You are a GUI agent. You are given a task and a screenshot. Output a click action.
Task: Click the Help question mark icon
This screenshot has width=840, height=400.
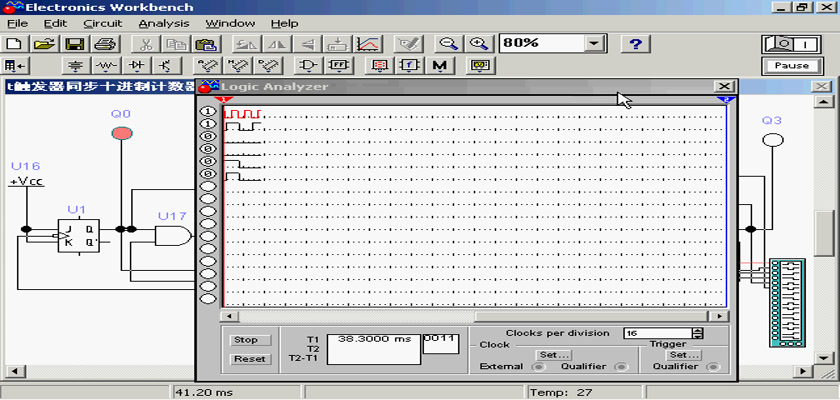[x=635, y=44]
